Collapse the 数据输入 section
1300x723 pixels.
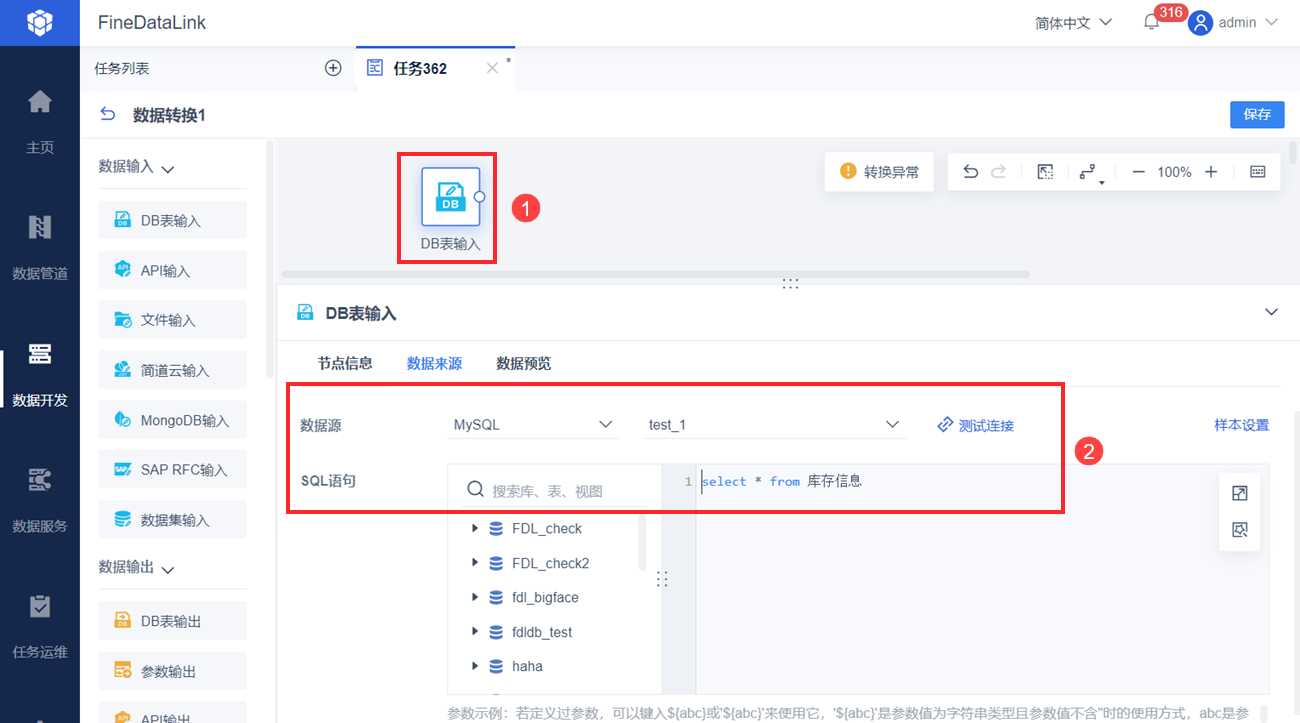pyautogui.click(x=167, y=168)
